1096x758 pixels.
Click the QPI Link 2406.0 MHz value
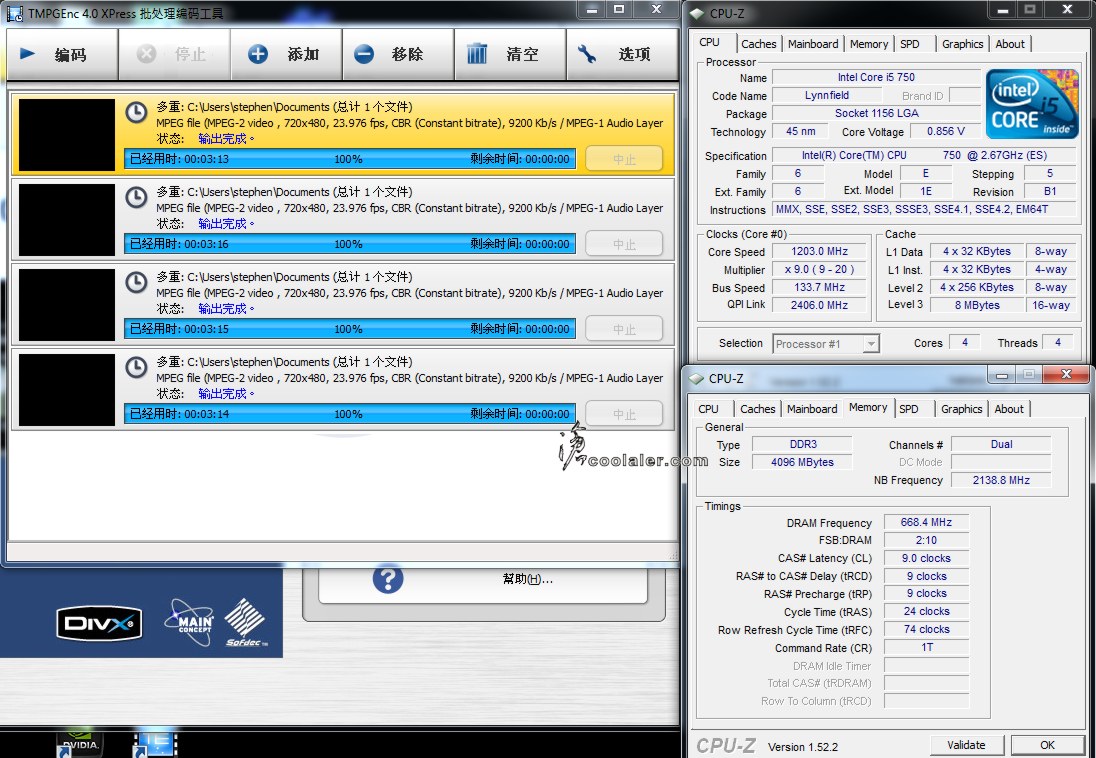tap(819, 305)
